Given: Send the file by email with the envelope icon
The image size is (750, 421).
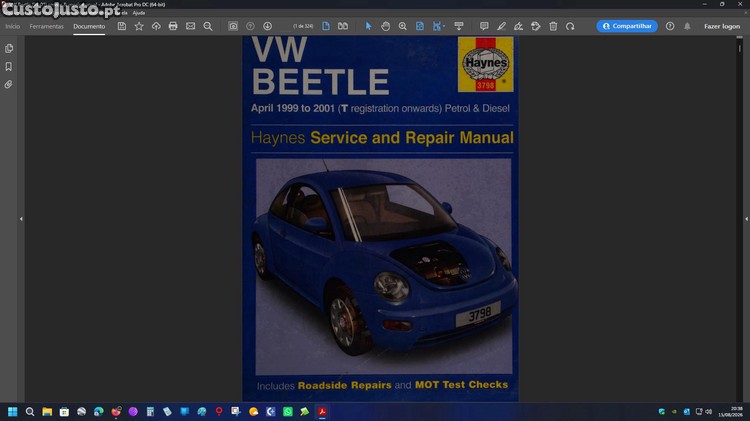Looking at the screenshot, I should click(190, 26).
